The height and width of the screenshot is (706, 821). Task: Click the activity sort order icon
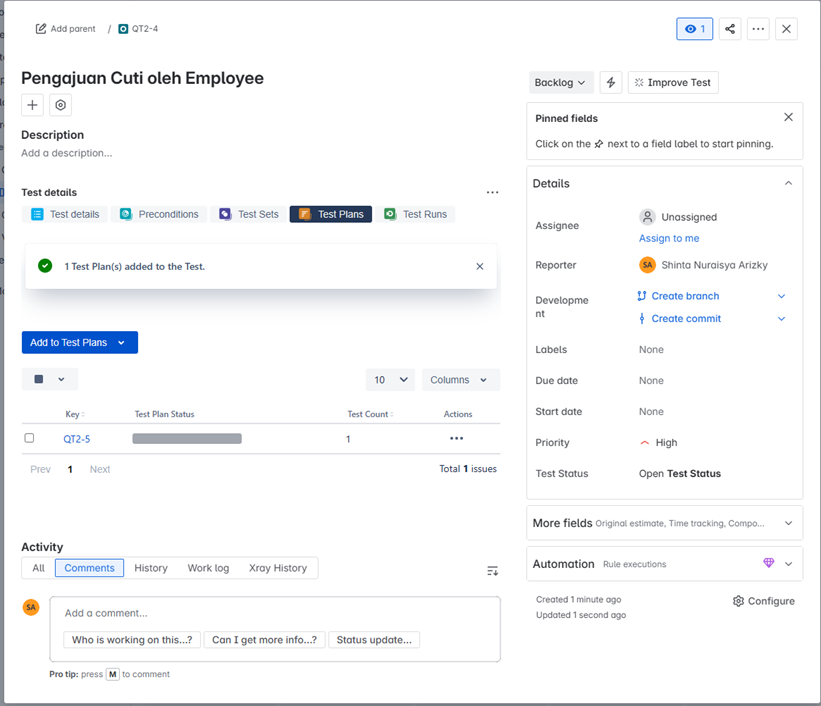click(x=492, y=570)
